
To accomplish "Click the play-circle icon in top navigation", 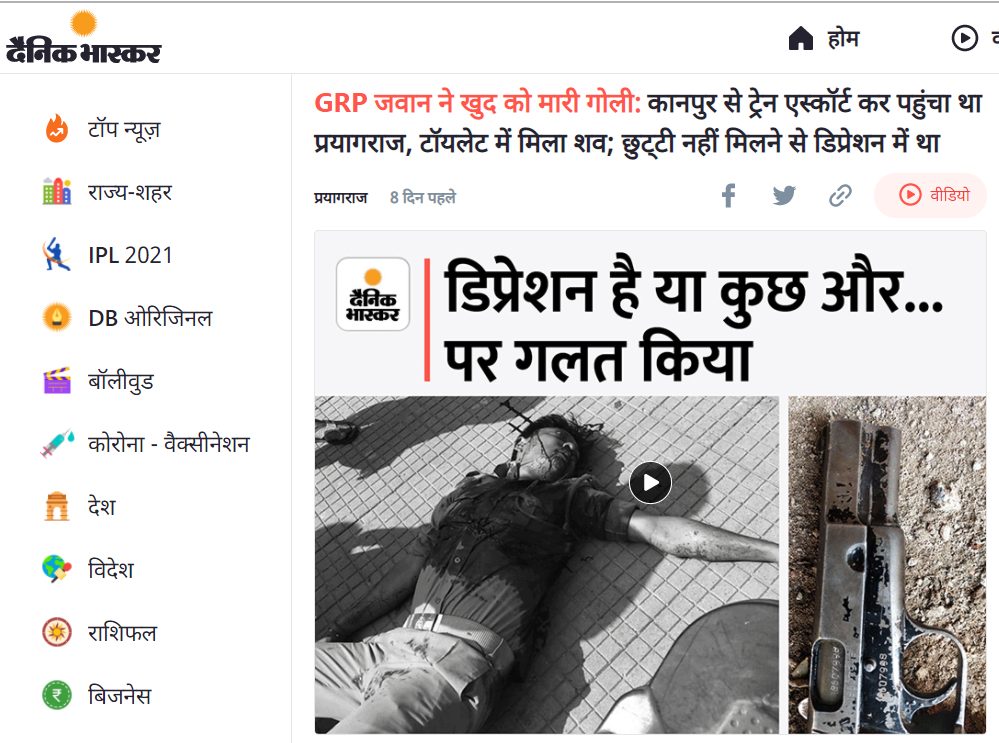I will coord(965,38).
